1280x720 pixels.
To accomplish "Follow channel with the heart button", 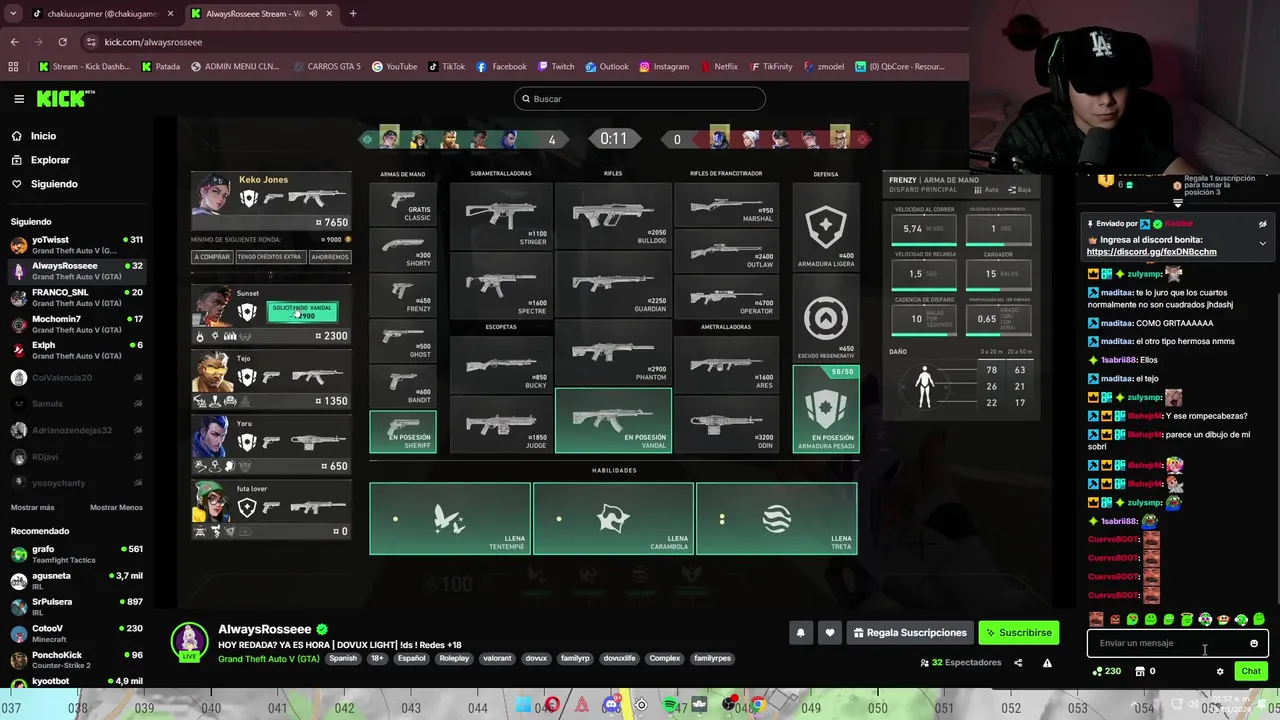I will [829, 632].
